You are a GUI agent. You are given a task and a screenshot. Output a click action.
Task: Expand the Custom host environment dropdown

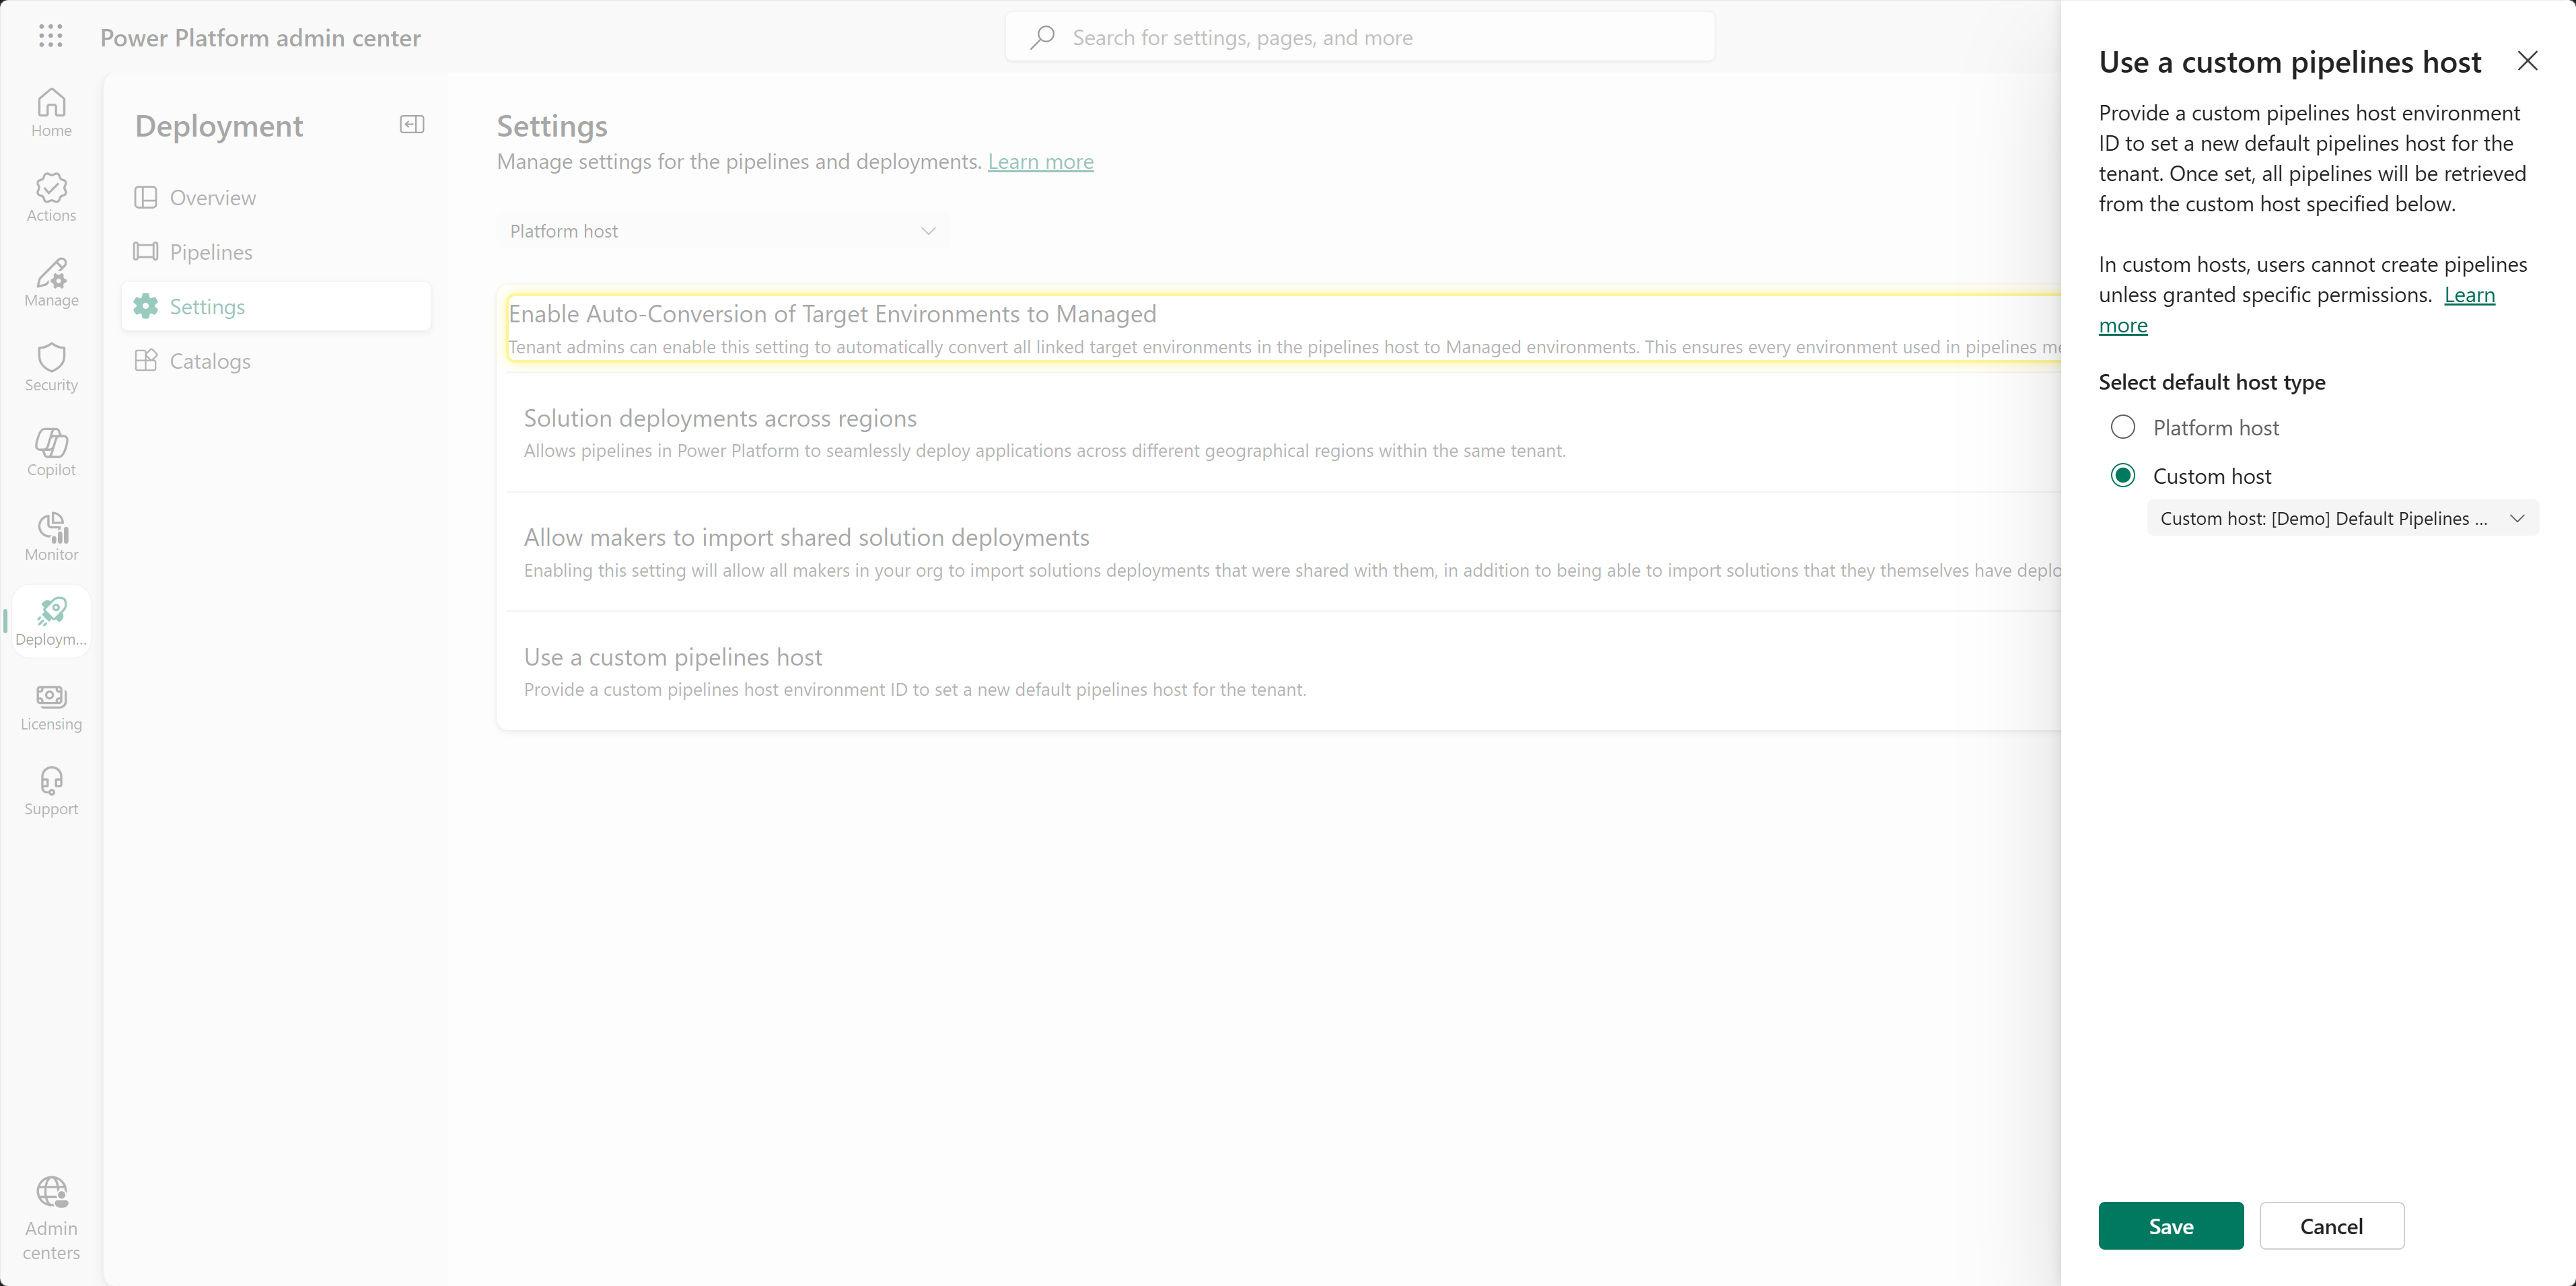pyautogui.click(x=2341, y=518)
